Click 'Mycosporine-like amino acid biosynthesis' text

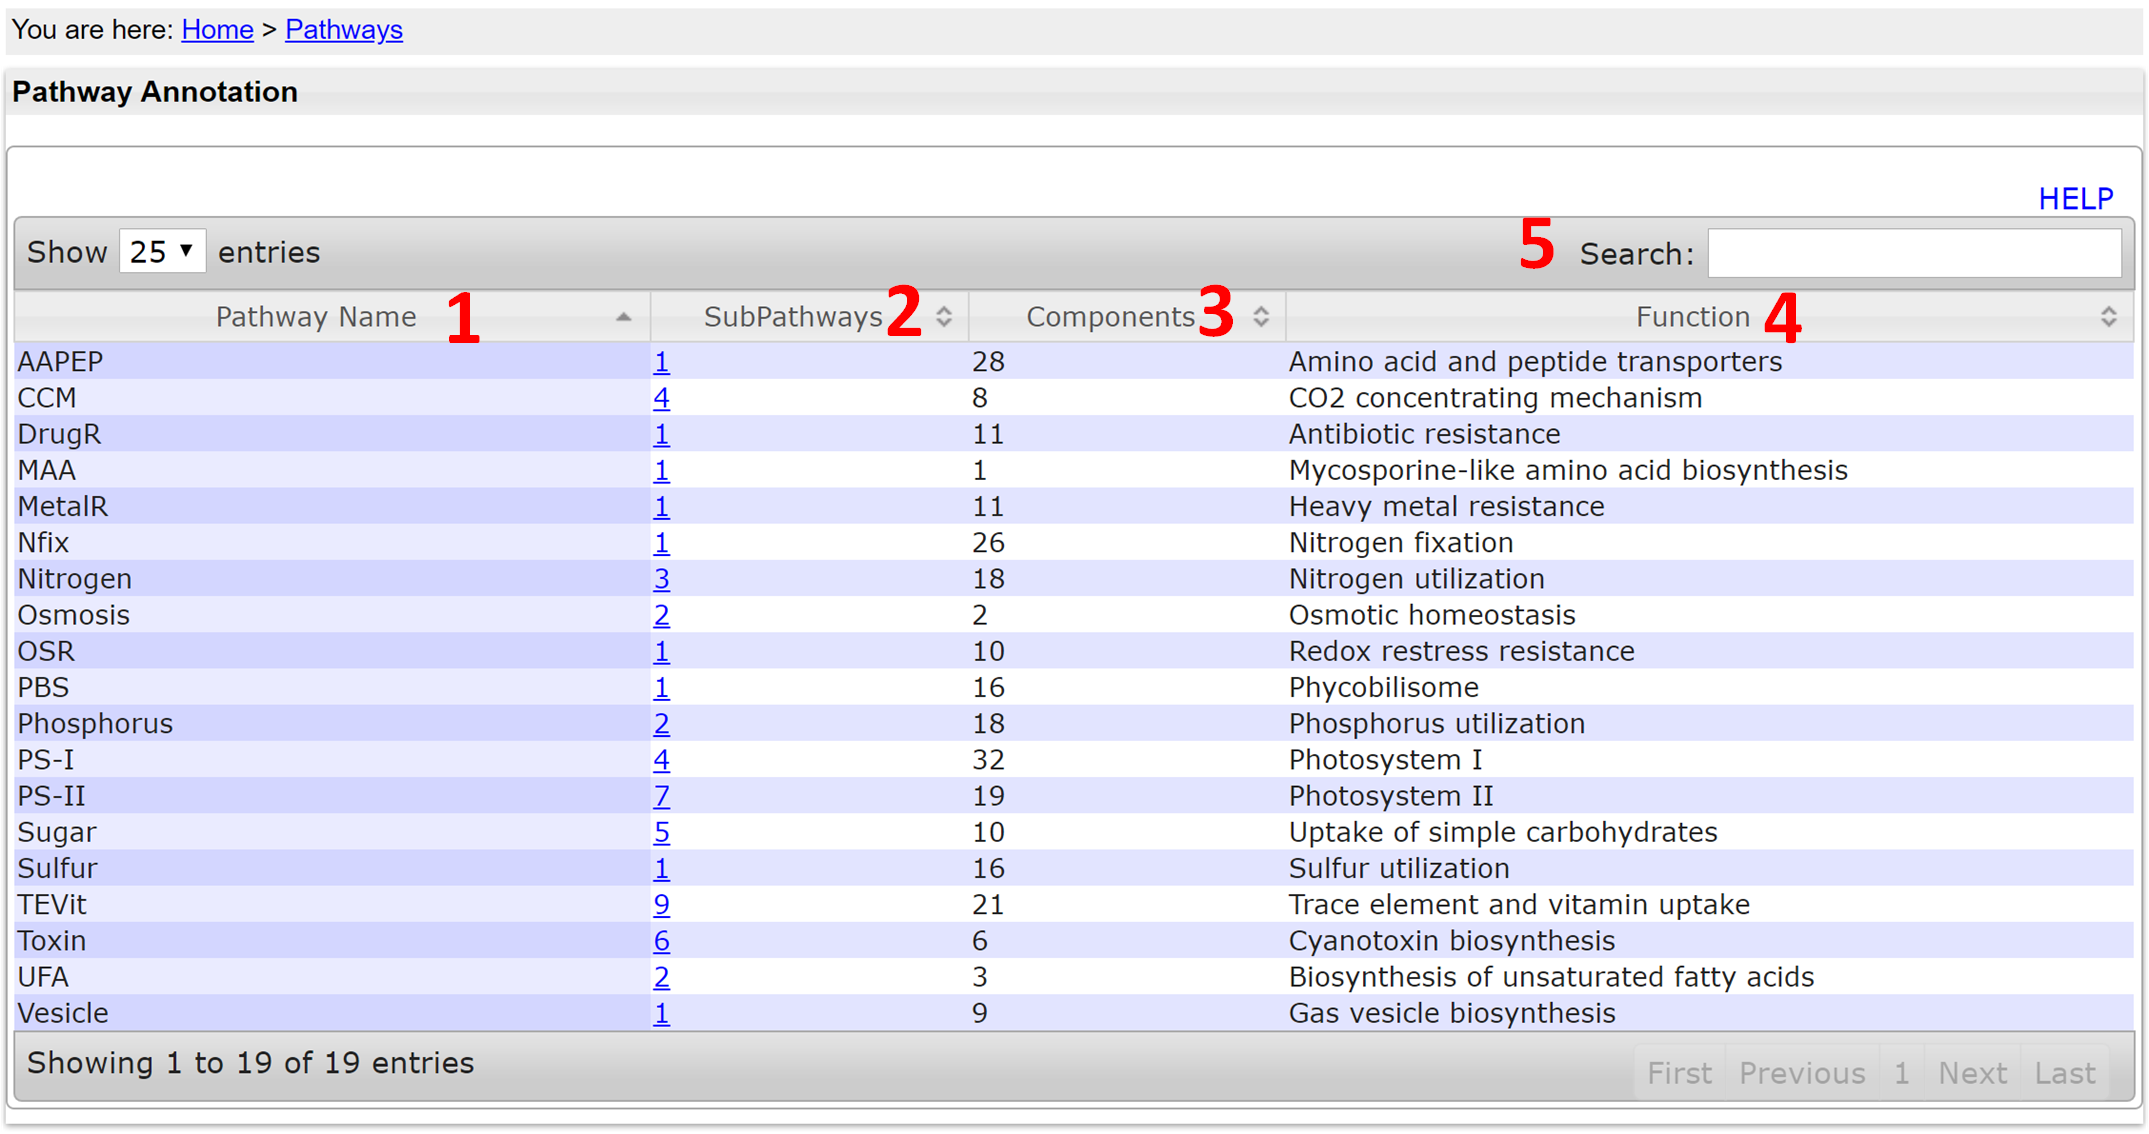[1568, 470]
